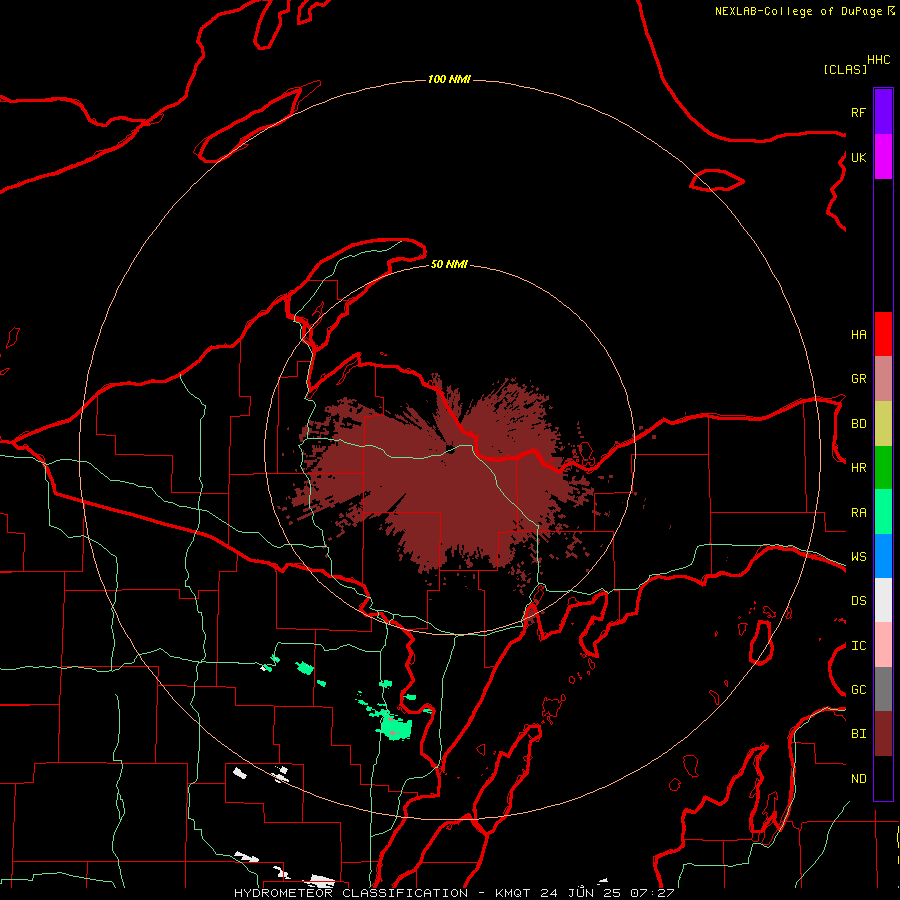Click the 100 NMI range ring label
Image resolution: width=900 pixels, height=900 pixels.
pos(449,79)
